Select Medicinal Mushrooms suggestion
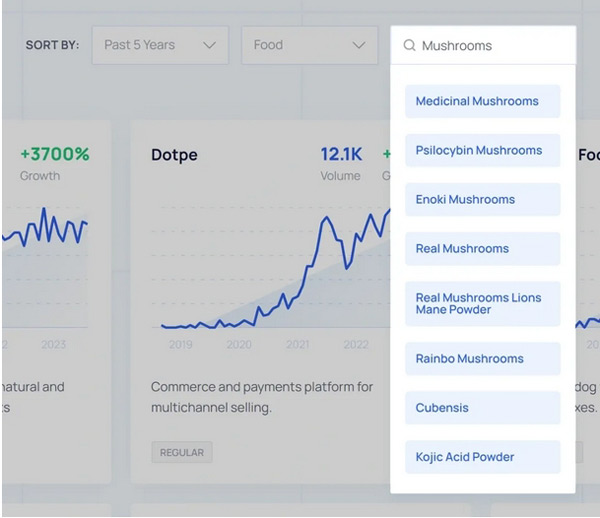The width and height of the screenshot is (600, 518). pyautogui.click(x=482, y=101)
